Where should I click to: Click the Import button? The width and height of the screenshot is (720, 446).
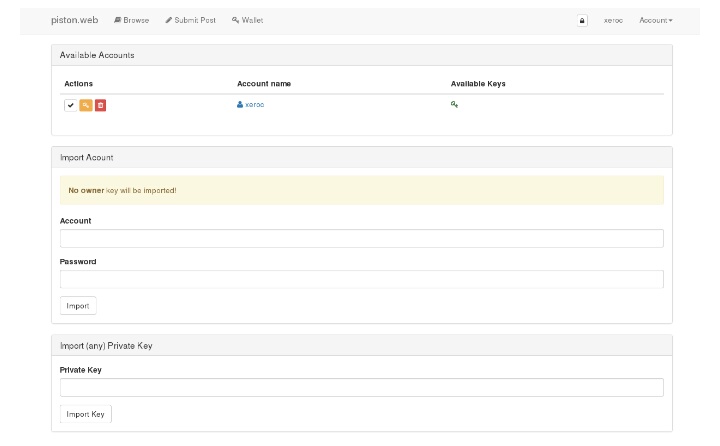pyautogui.click(x=78, y=306)
